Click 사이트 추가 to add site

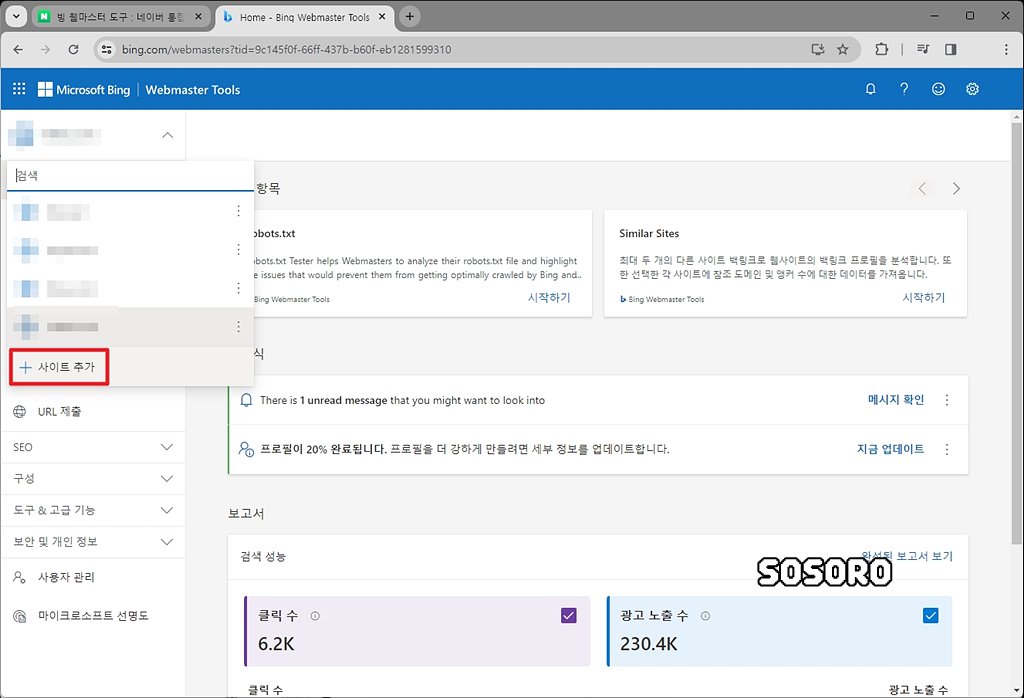(x=59, y=367)
